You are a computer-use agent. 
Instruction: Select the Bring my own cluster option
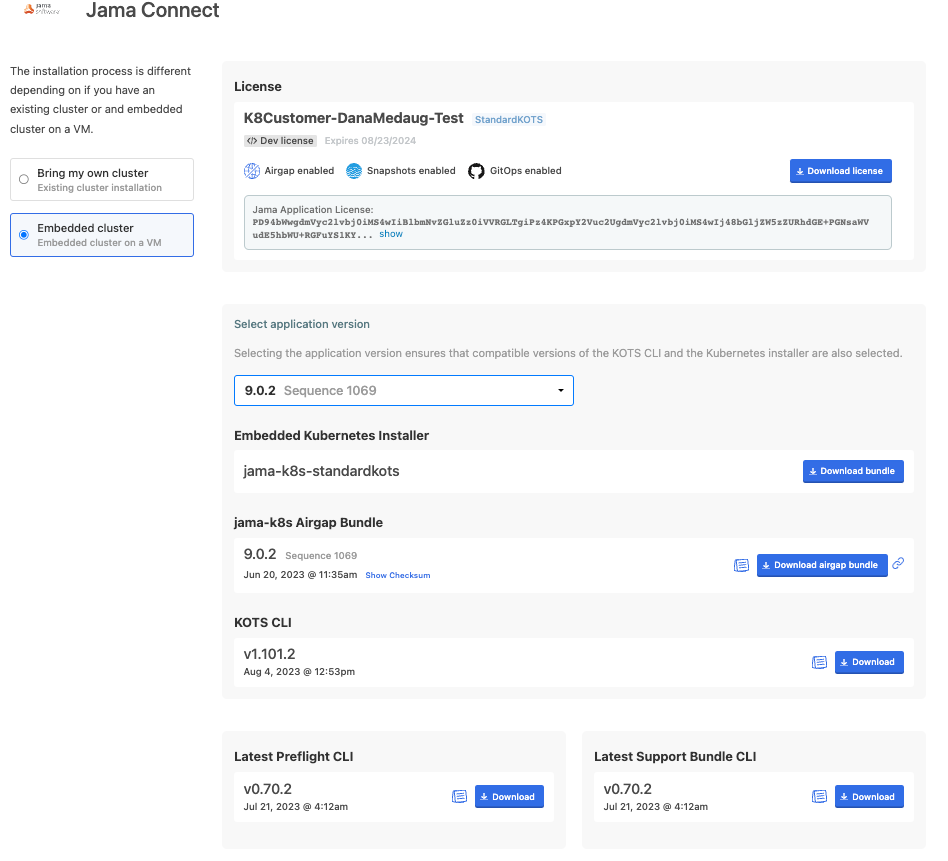point(24,179)
